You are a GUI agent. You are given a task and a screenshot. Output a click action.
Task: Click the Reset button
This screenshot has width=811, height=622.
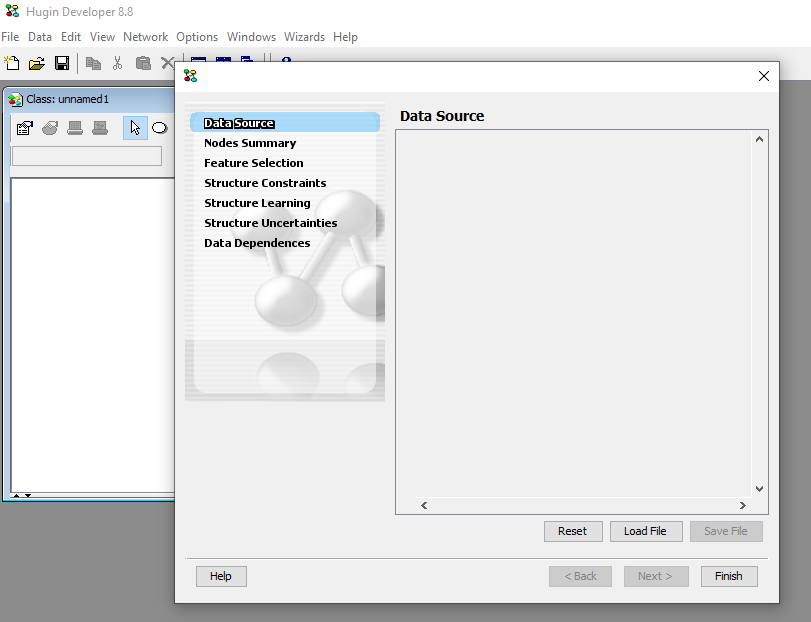pyautogui.click(x=573, y=532)
